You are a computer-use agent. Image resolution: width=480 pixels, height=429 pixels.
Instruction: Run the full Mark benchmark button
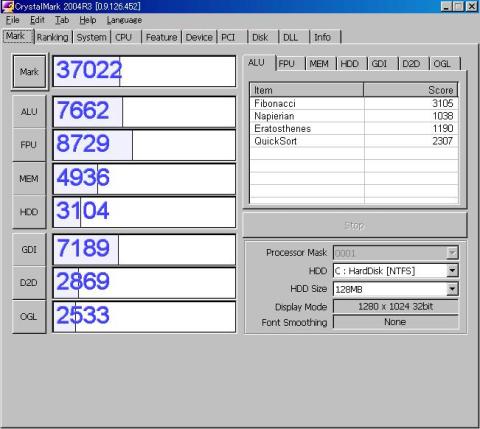tap(29, 72)
